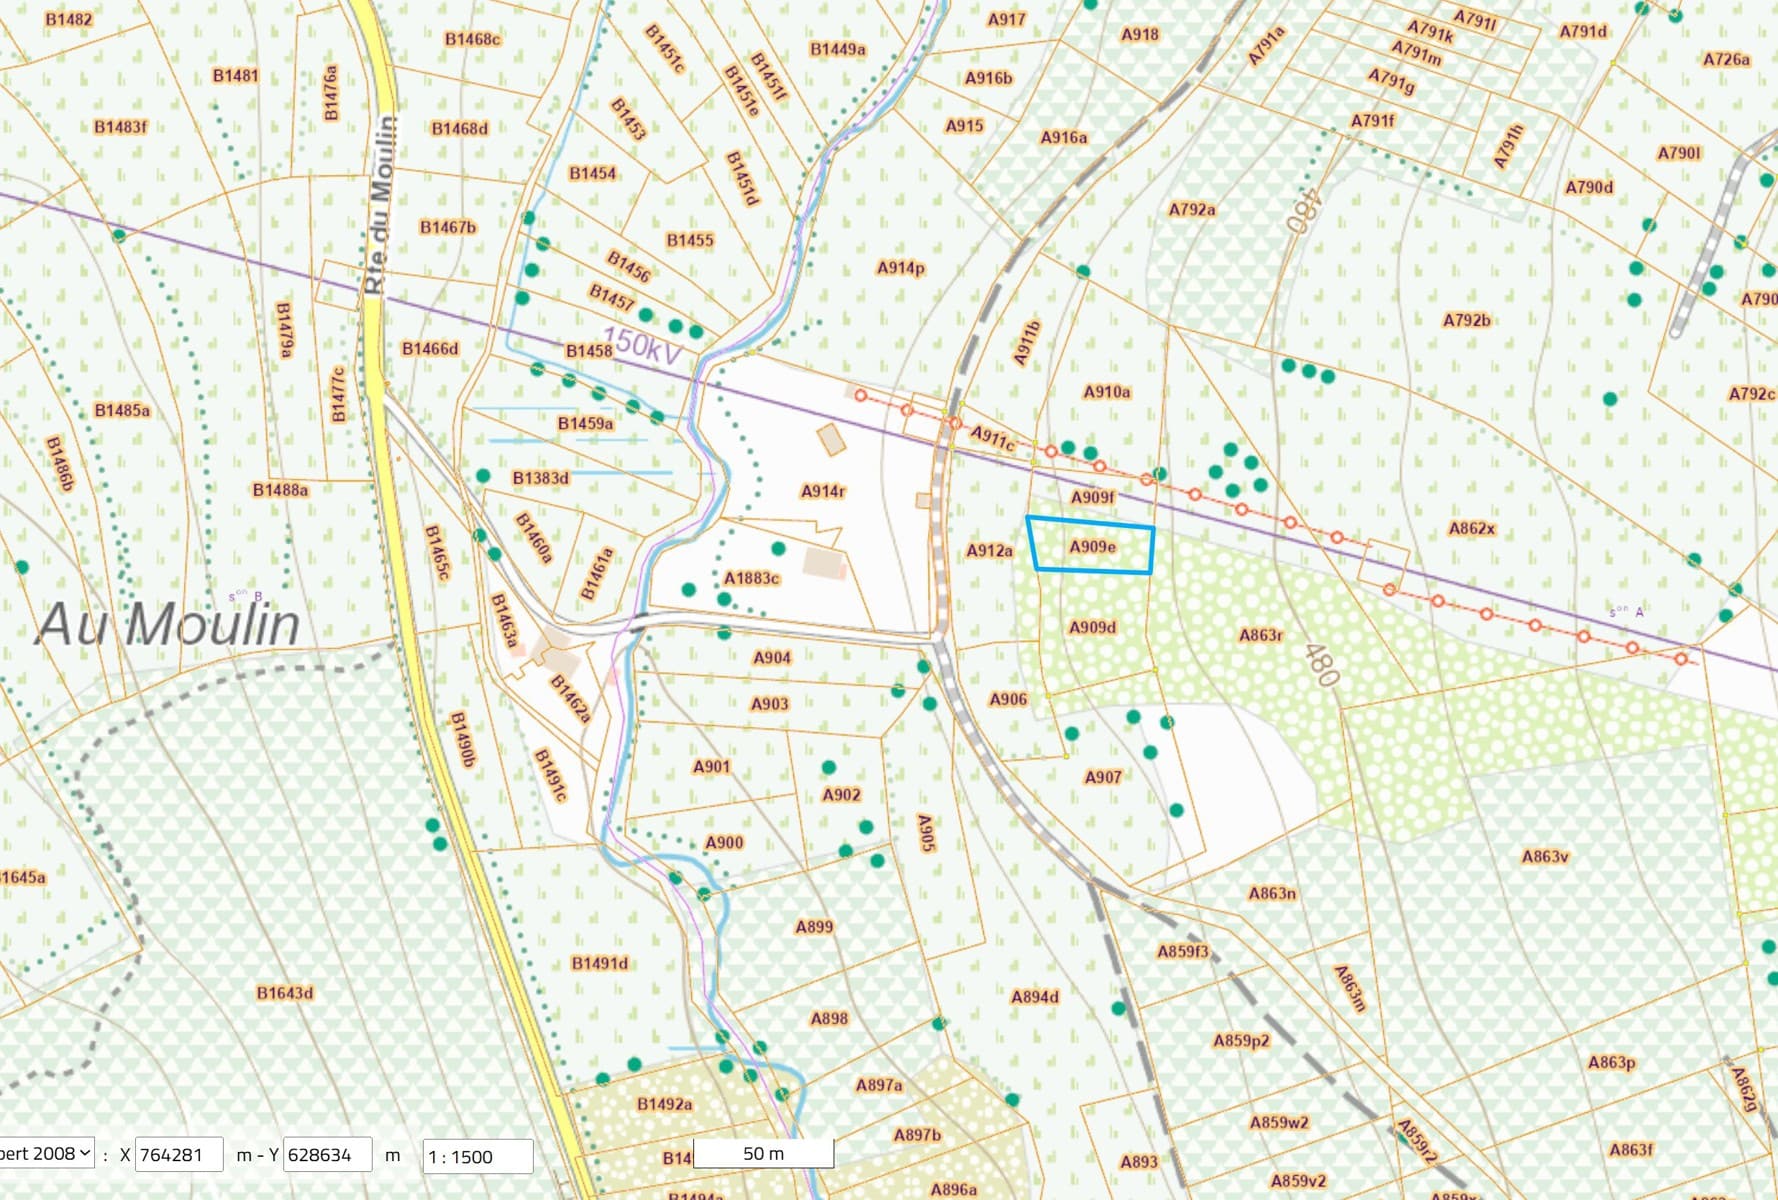Select parcel label A907
The height and width of the screenshot is (1200, 1778).
point(1102,776)
